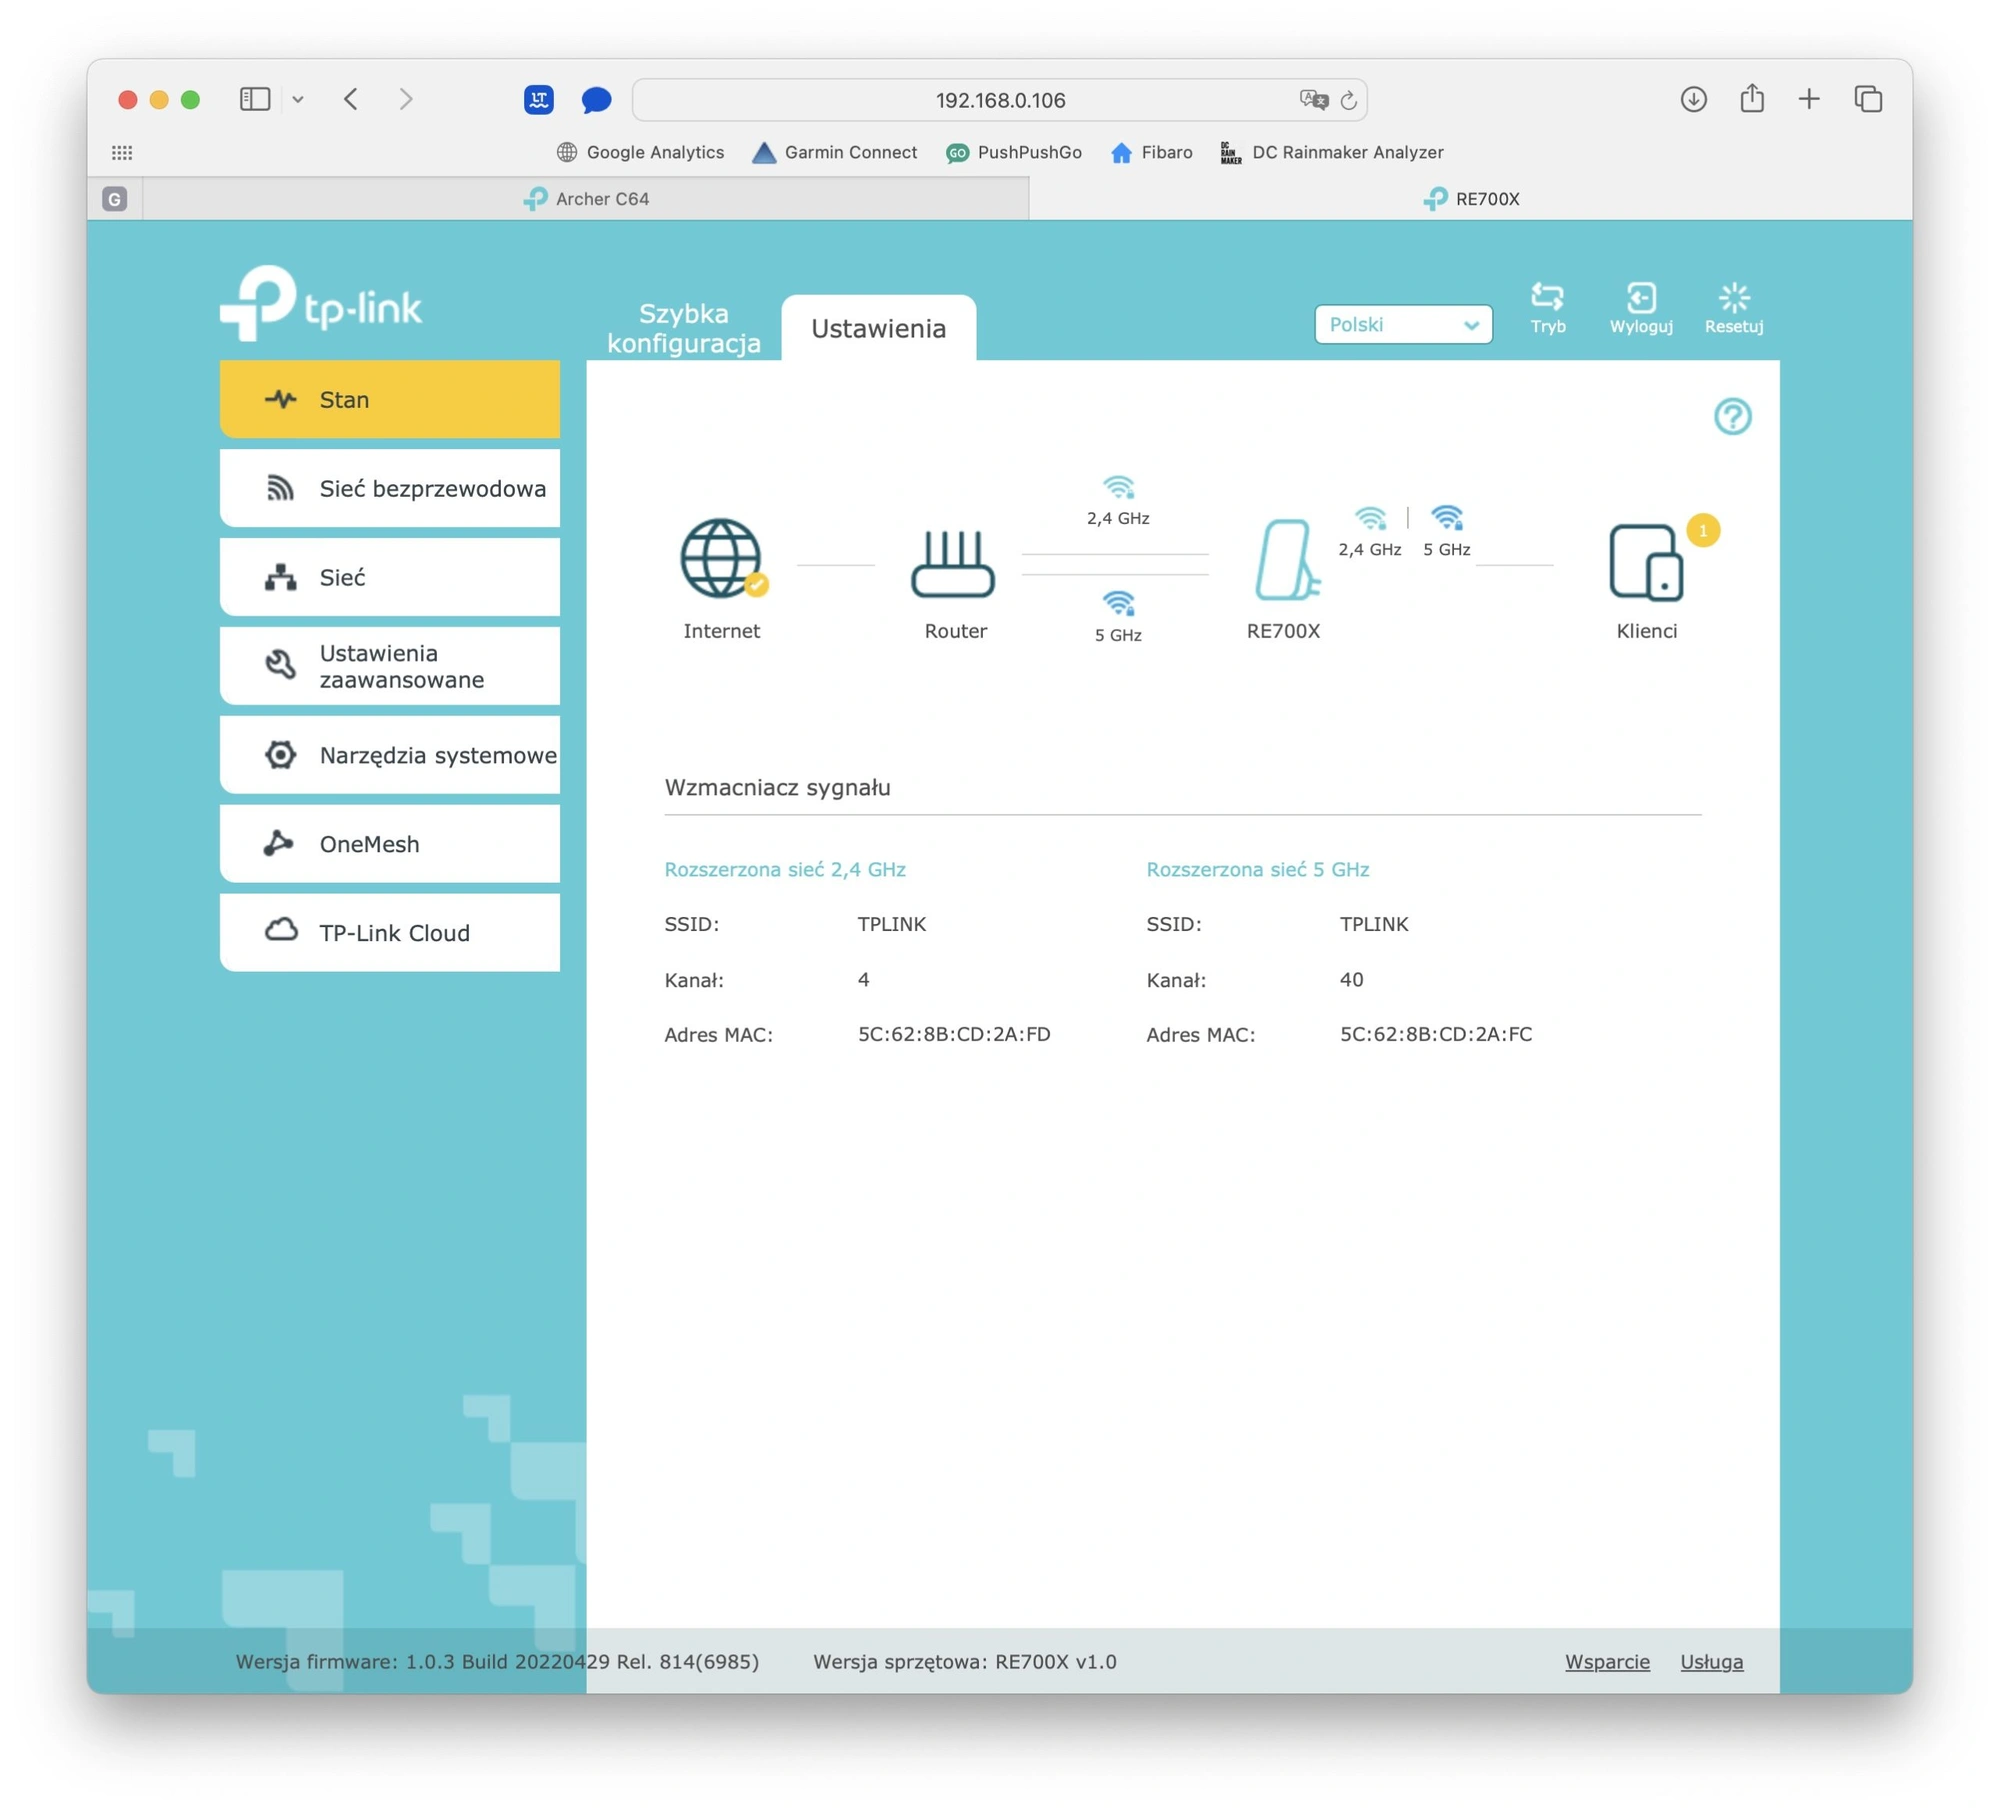Open the OneMesh sidebar item
This screenshot has height=1809, width=2000.
390,844
